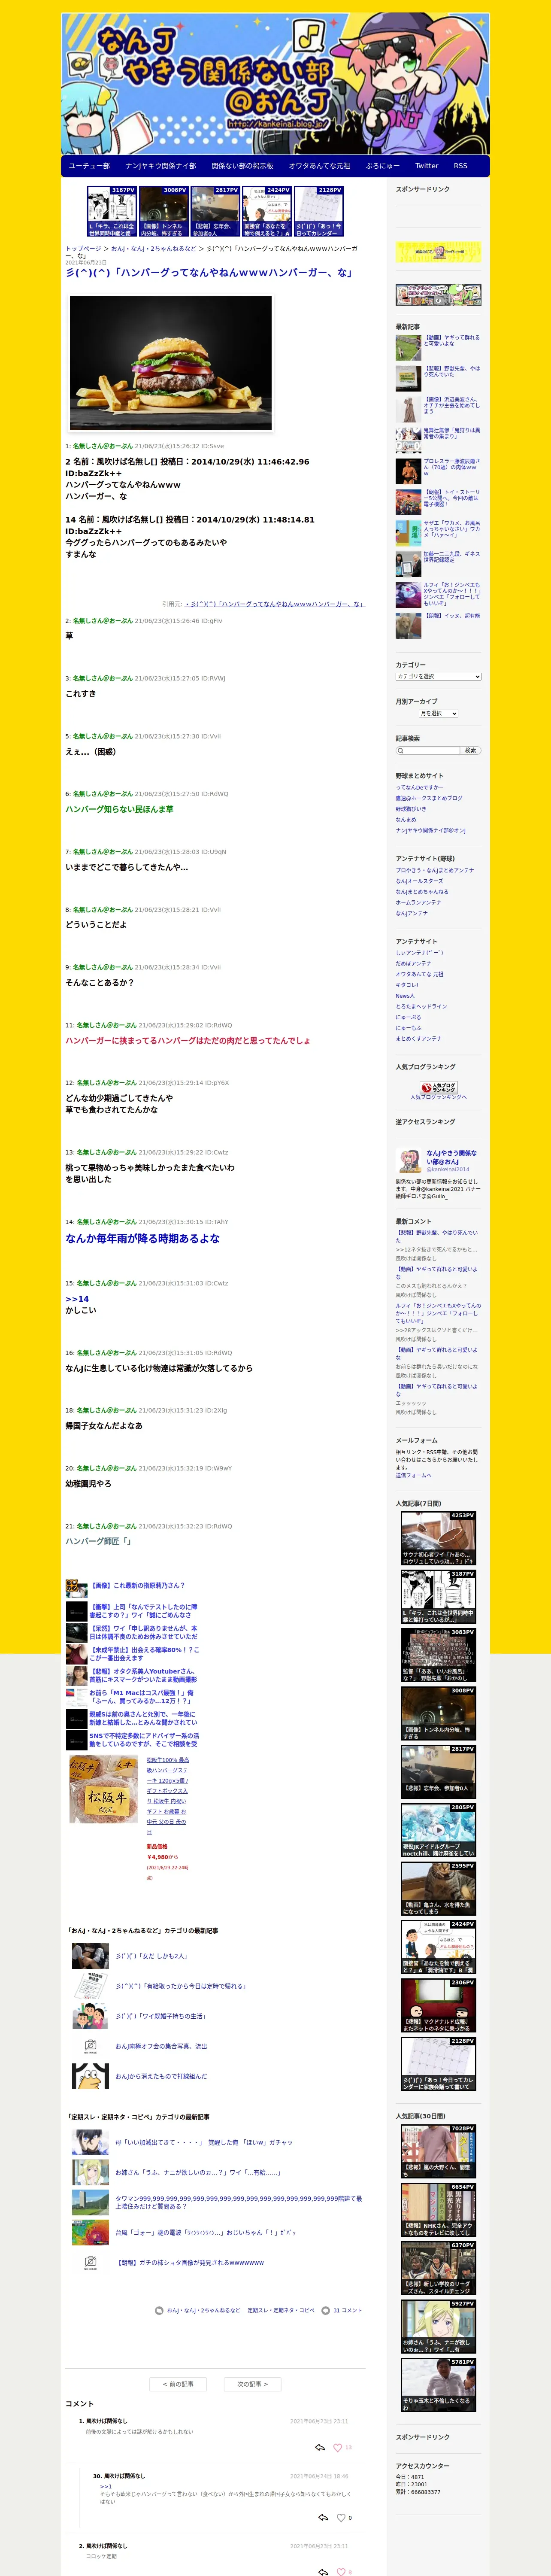Click no-image icon beside おんJ時報オフ会 article
Screen dimensions: 551x2576
[x=90, y=2046]
